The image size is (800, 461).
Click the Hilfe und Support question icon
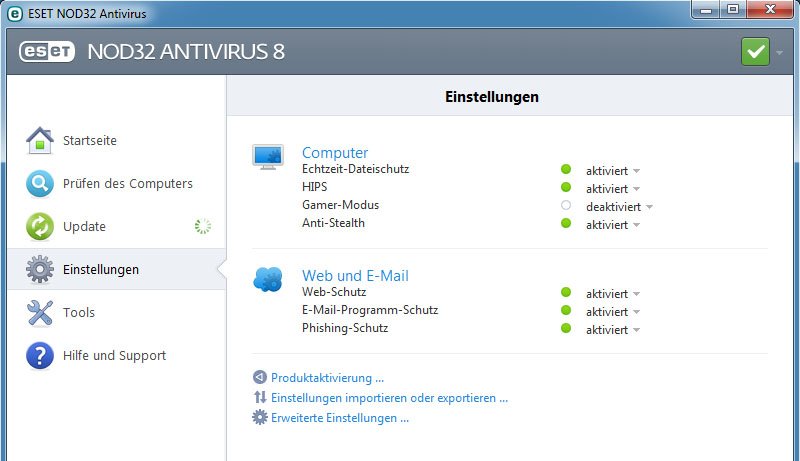coord(40,355)
